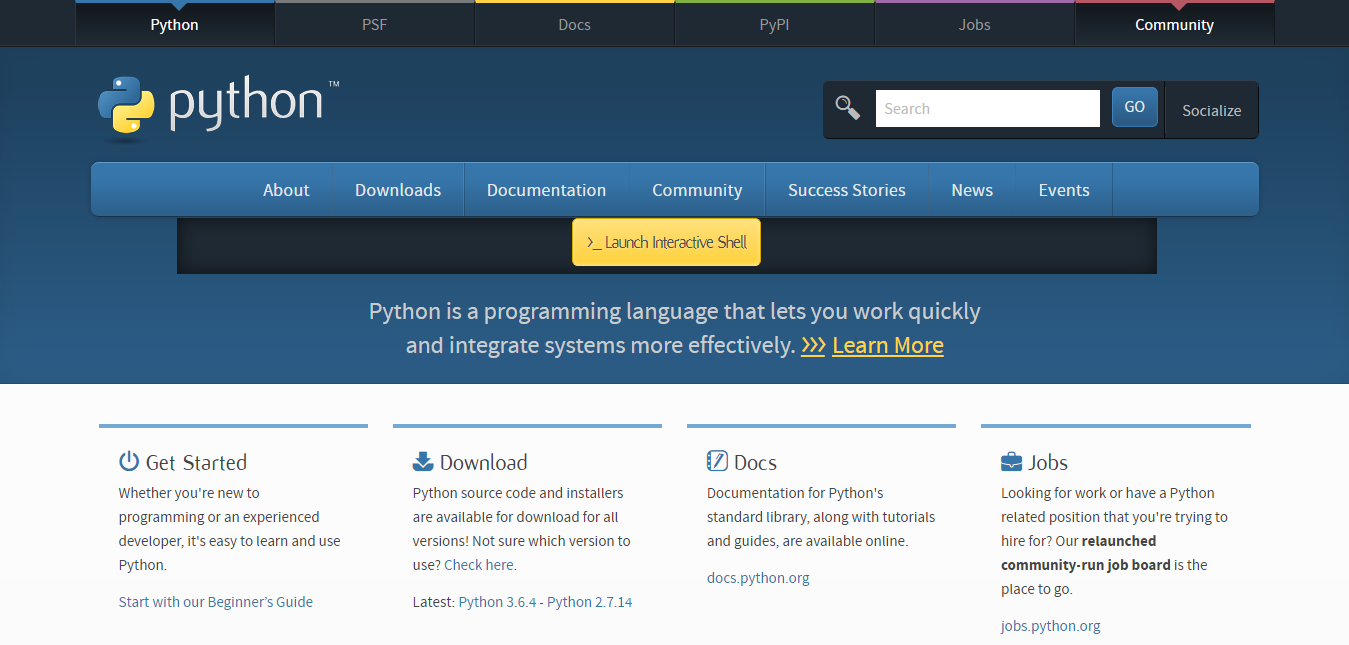Click inside the Search input field
This screenshot has width=1349, height=645.
(987, 107)
